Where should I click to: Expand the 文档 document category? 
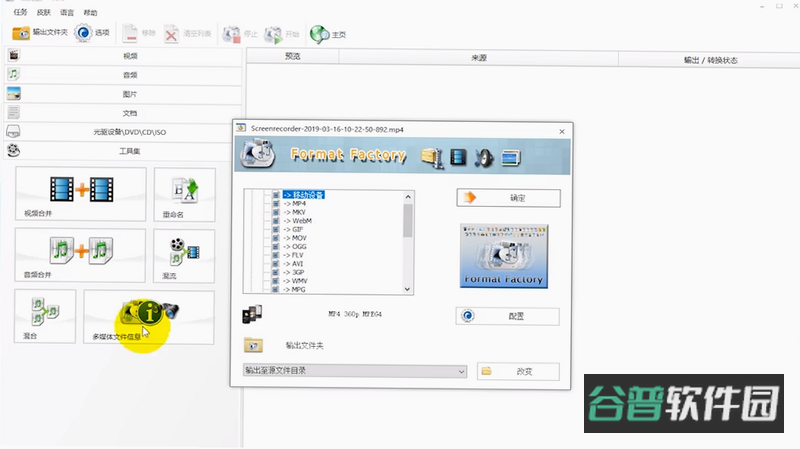[x=123, y=113]
